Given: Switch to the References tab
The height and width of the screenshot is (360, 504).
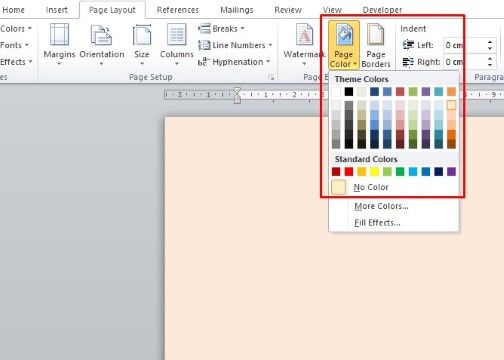Looking at the screenshot, I should click(x=178, y=10).
